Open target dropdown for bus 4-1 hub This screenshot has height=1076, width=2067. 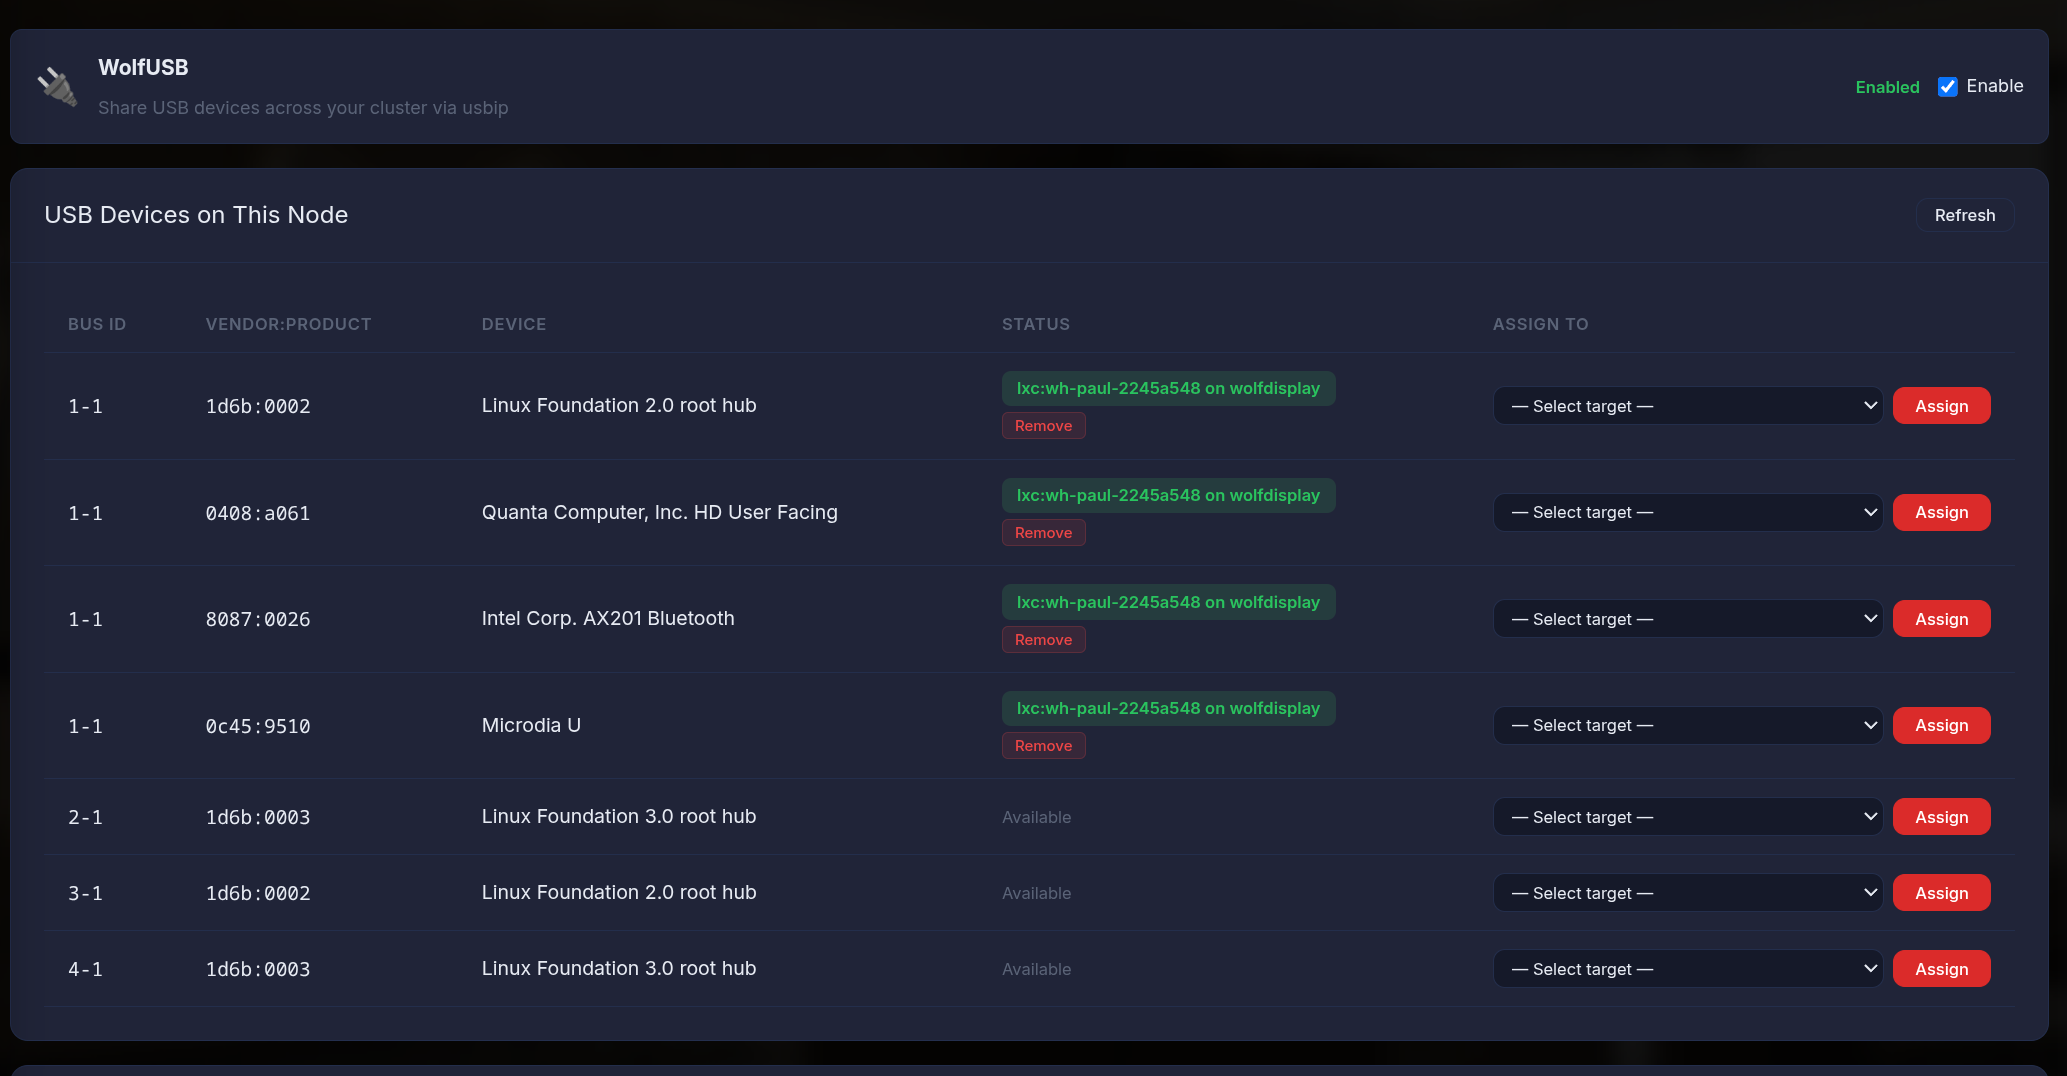[1687, 969]
